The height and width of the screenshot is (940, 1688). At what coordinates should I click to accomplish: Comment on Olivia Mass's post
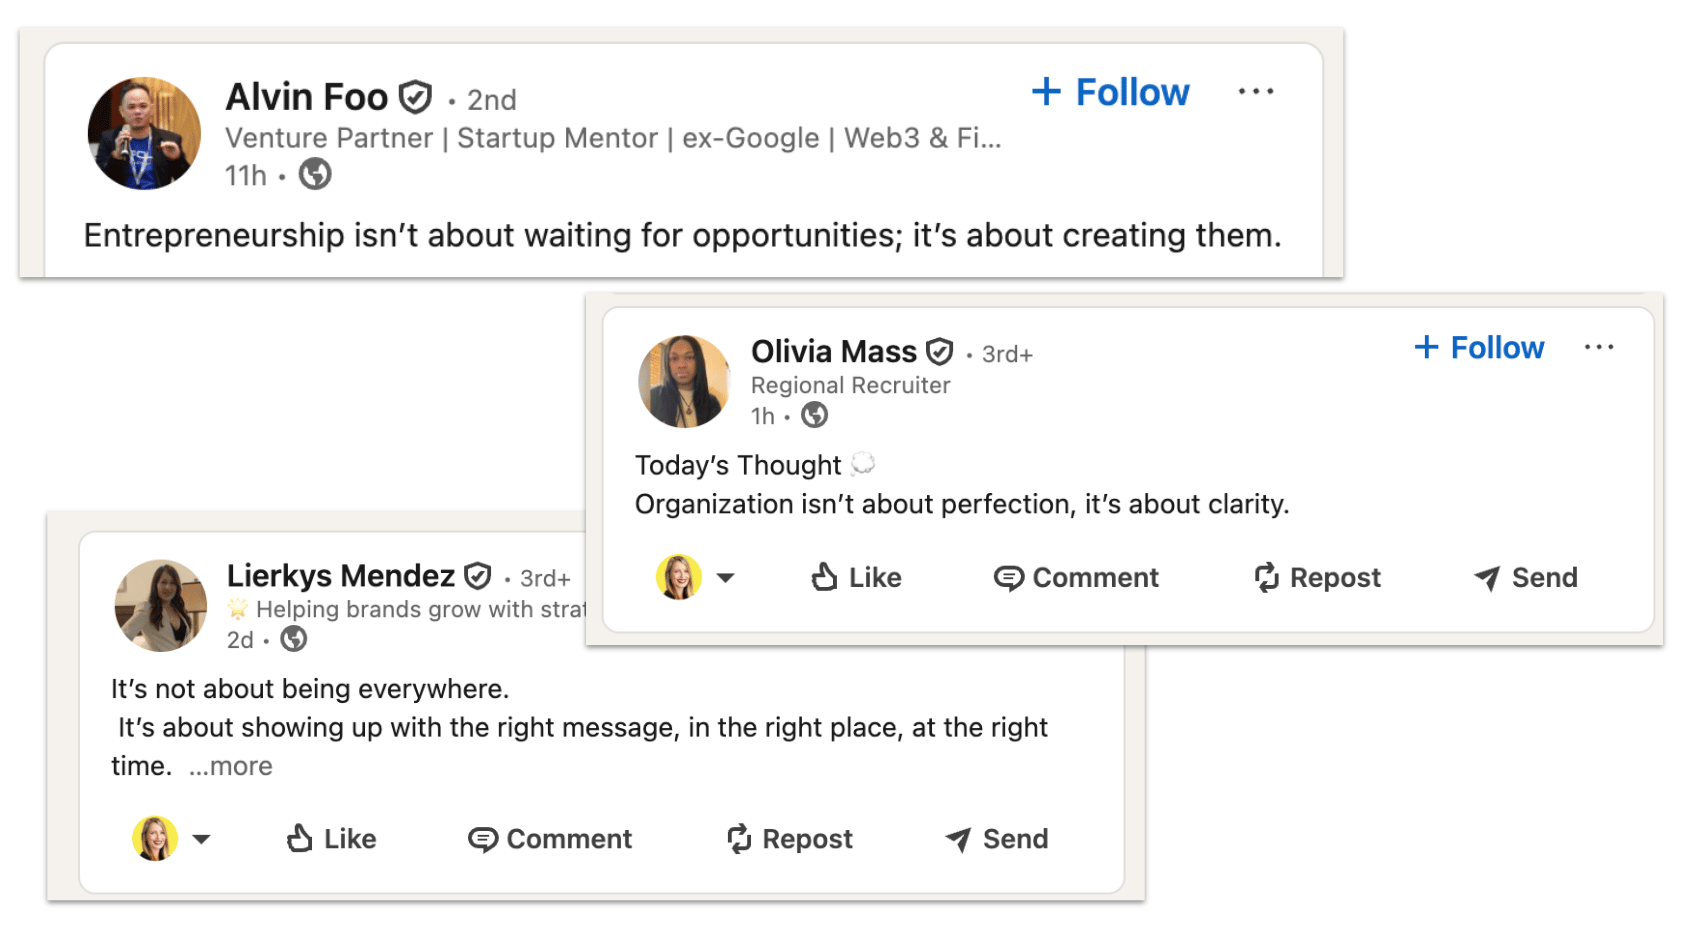[x=1076, y=578]
